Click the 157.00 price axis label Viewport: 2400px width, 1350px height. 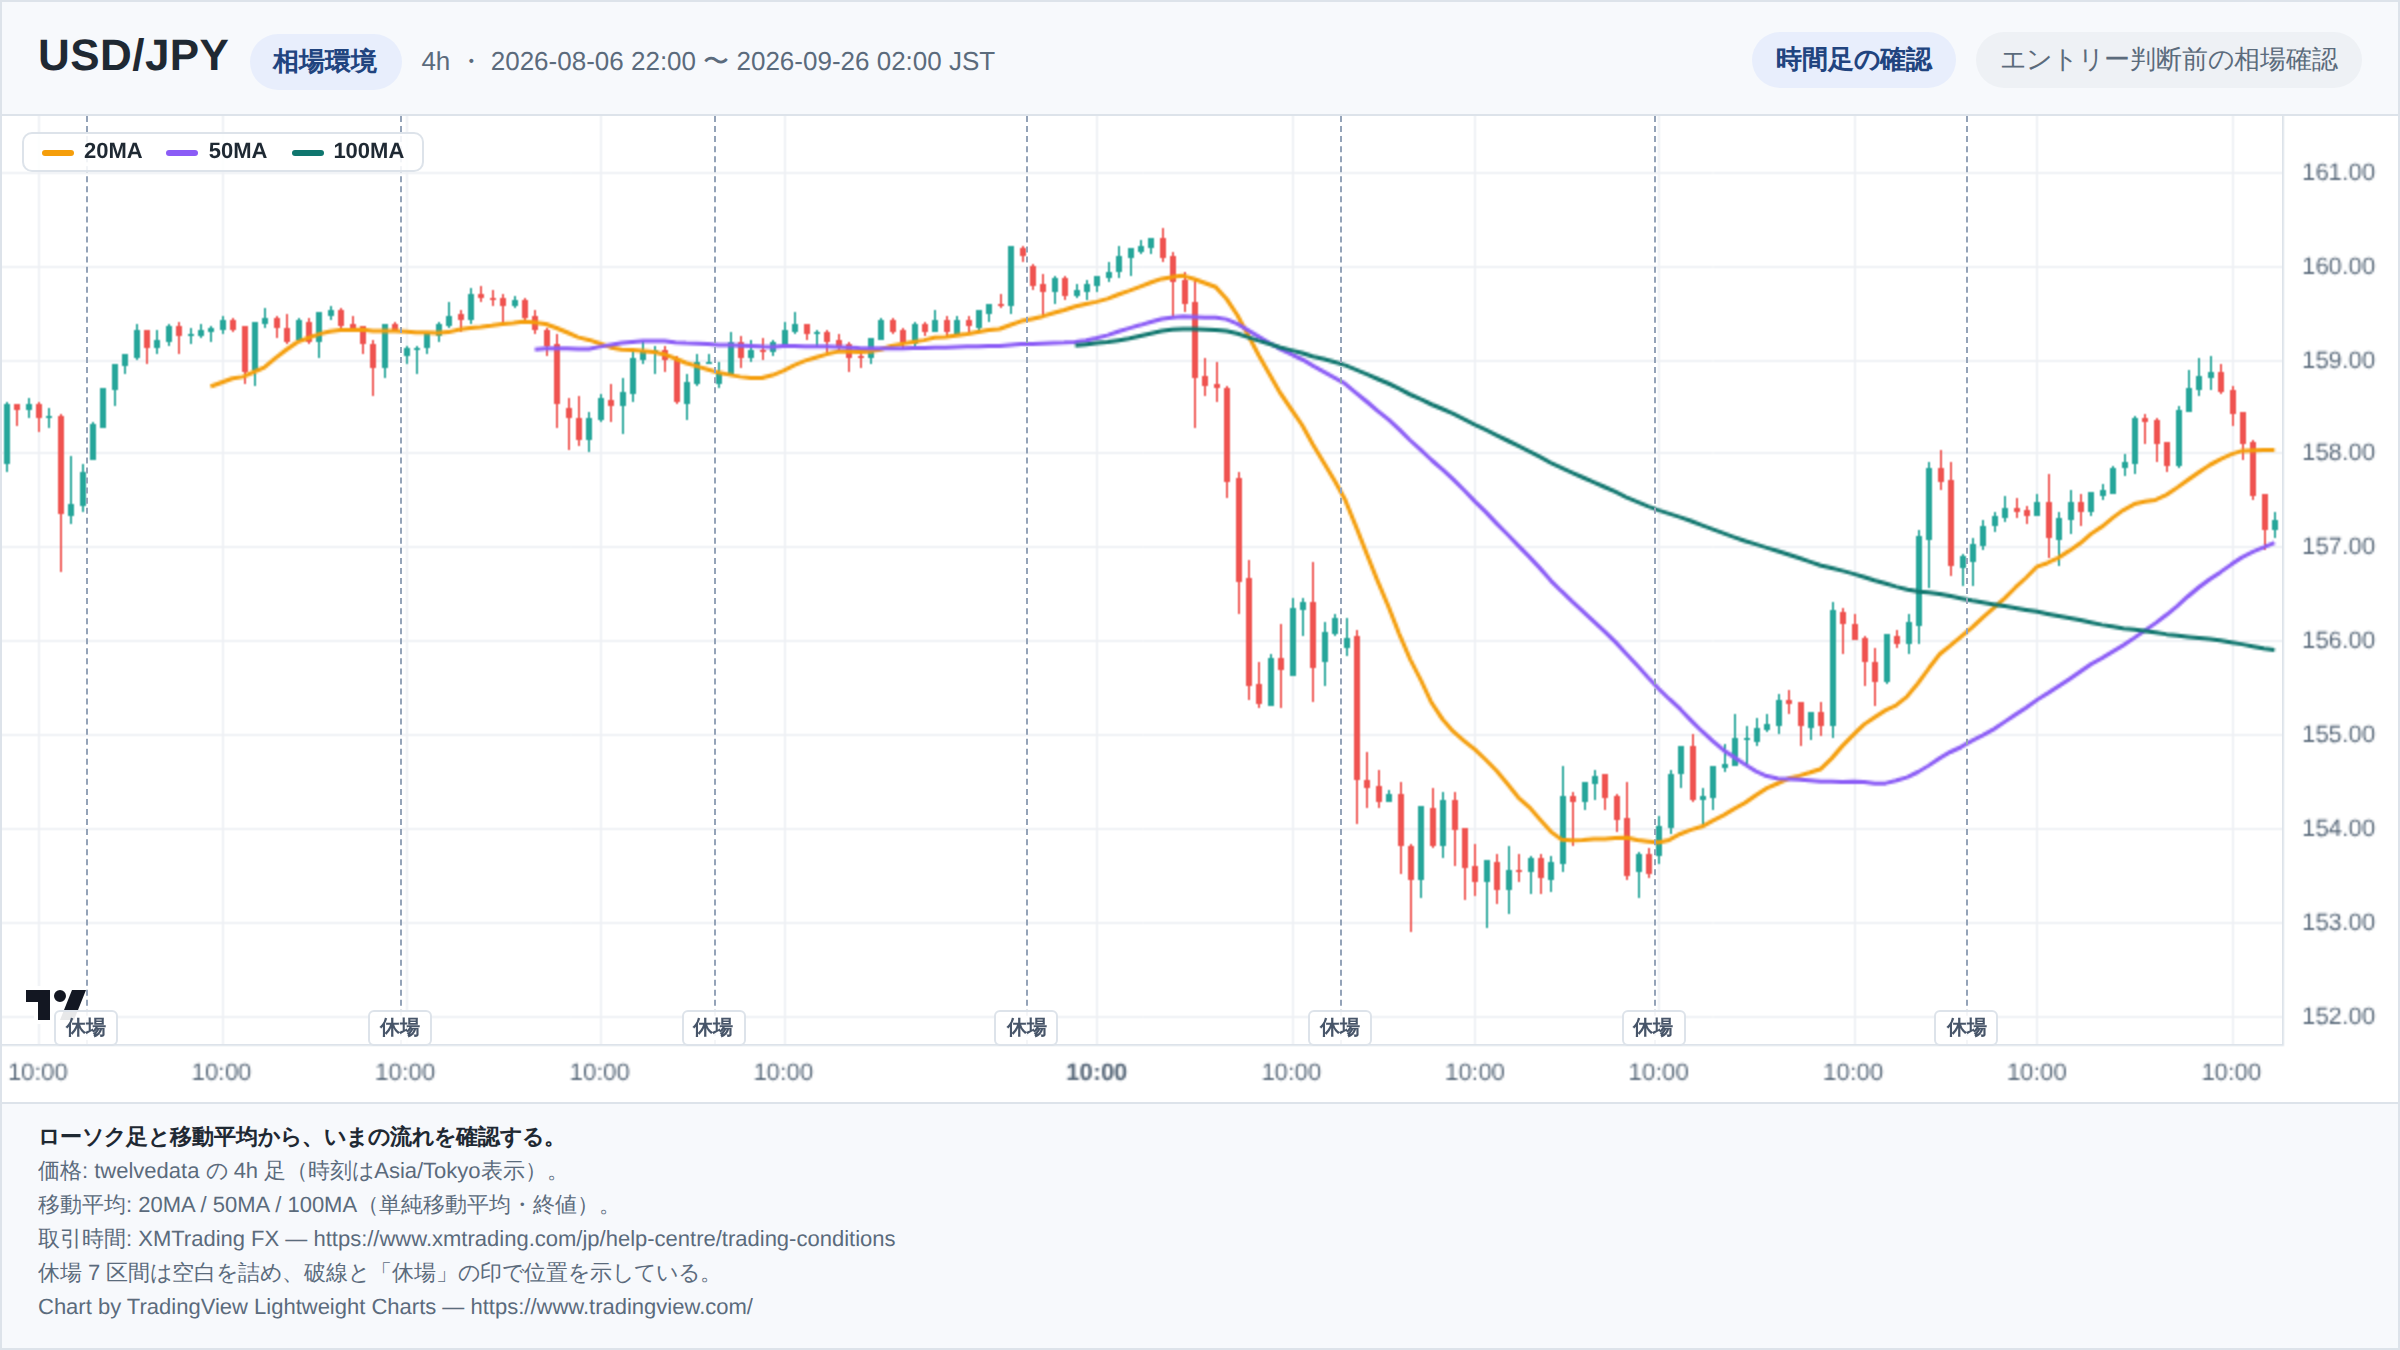coord(2338,546)
